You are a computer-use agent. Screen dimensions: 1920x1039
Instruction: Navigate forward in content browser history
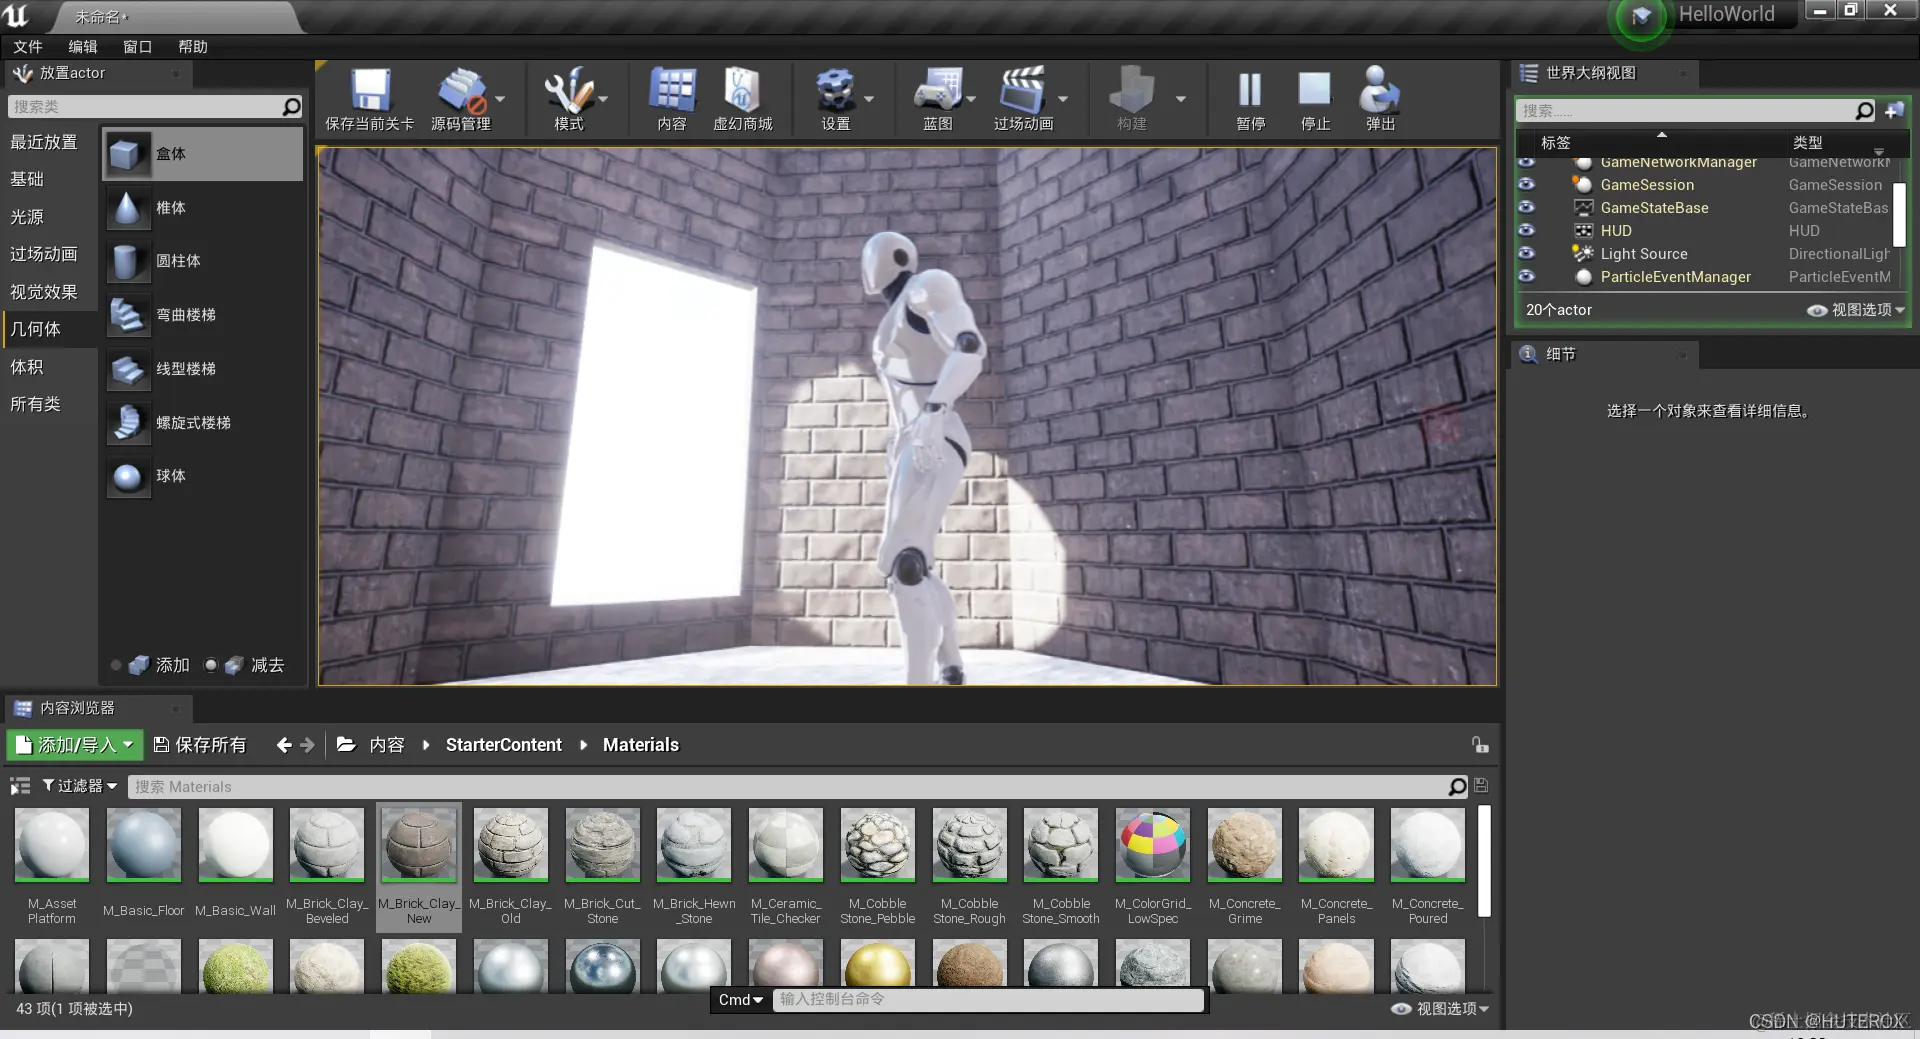tap(307, 745)
